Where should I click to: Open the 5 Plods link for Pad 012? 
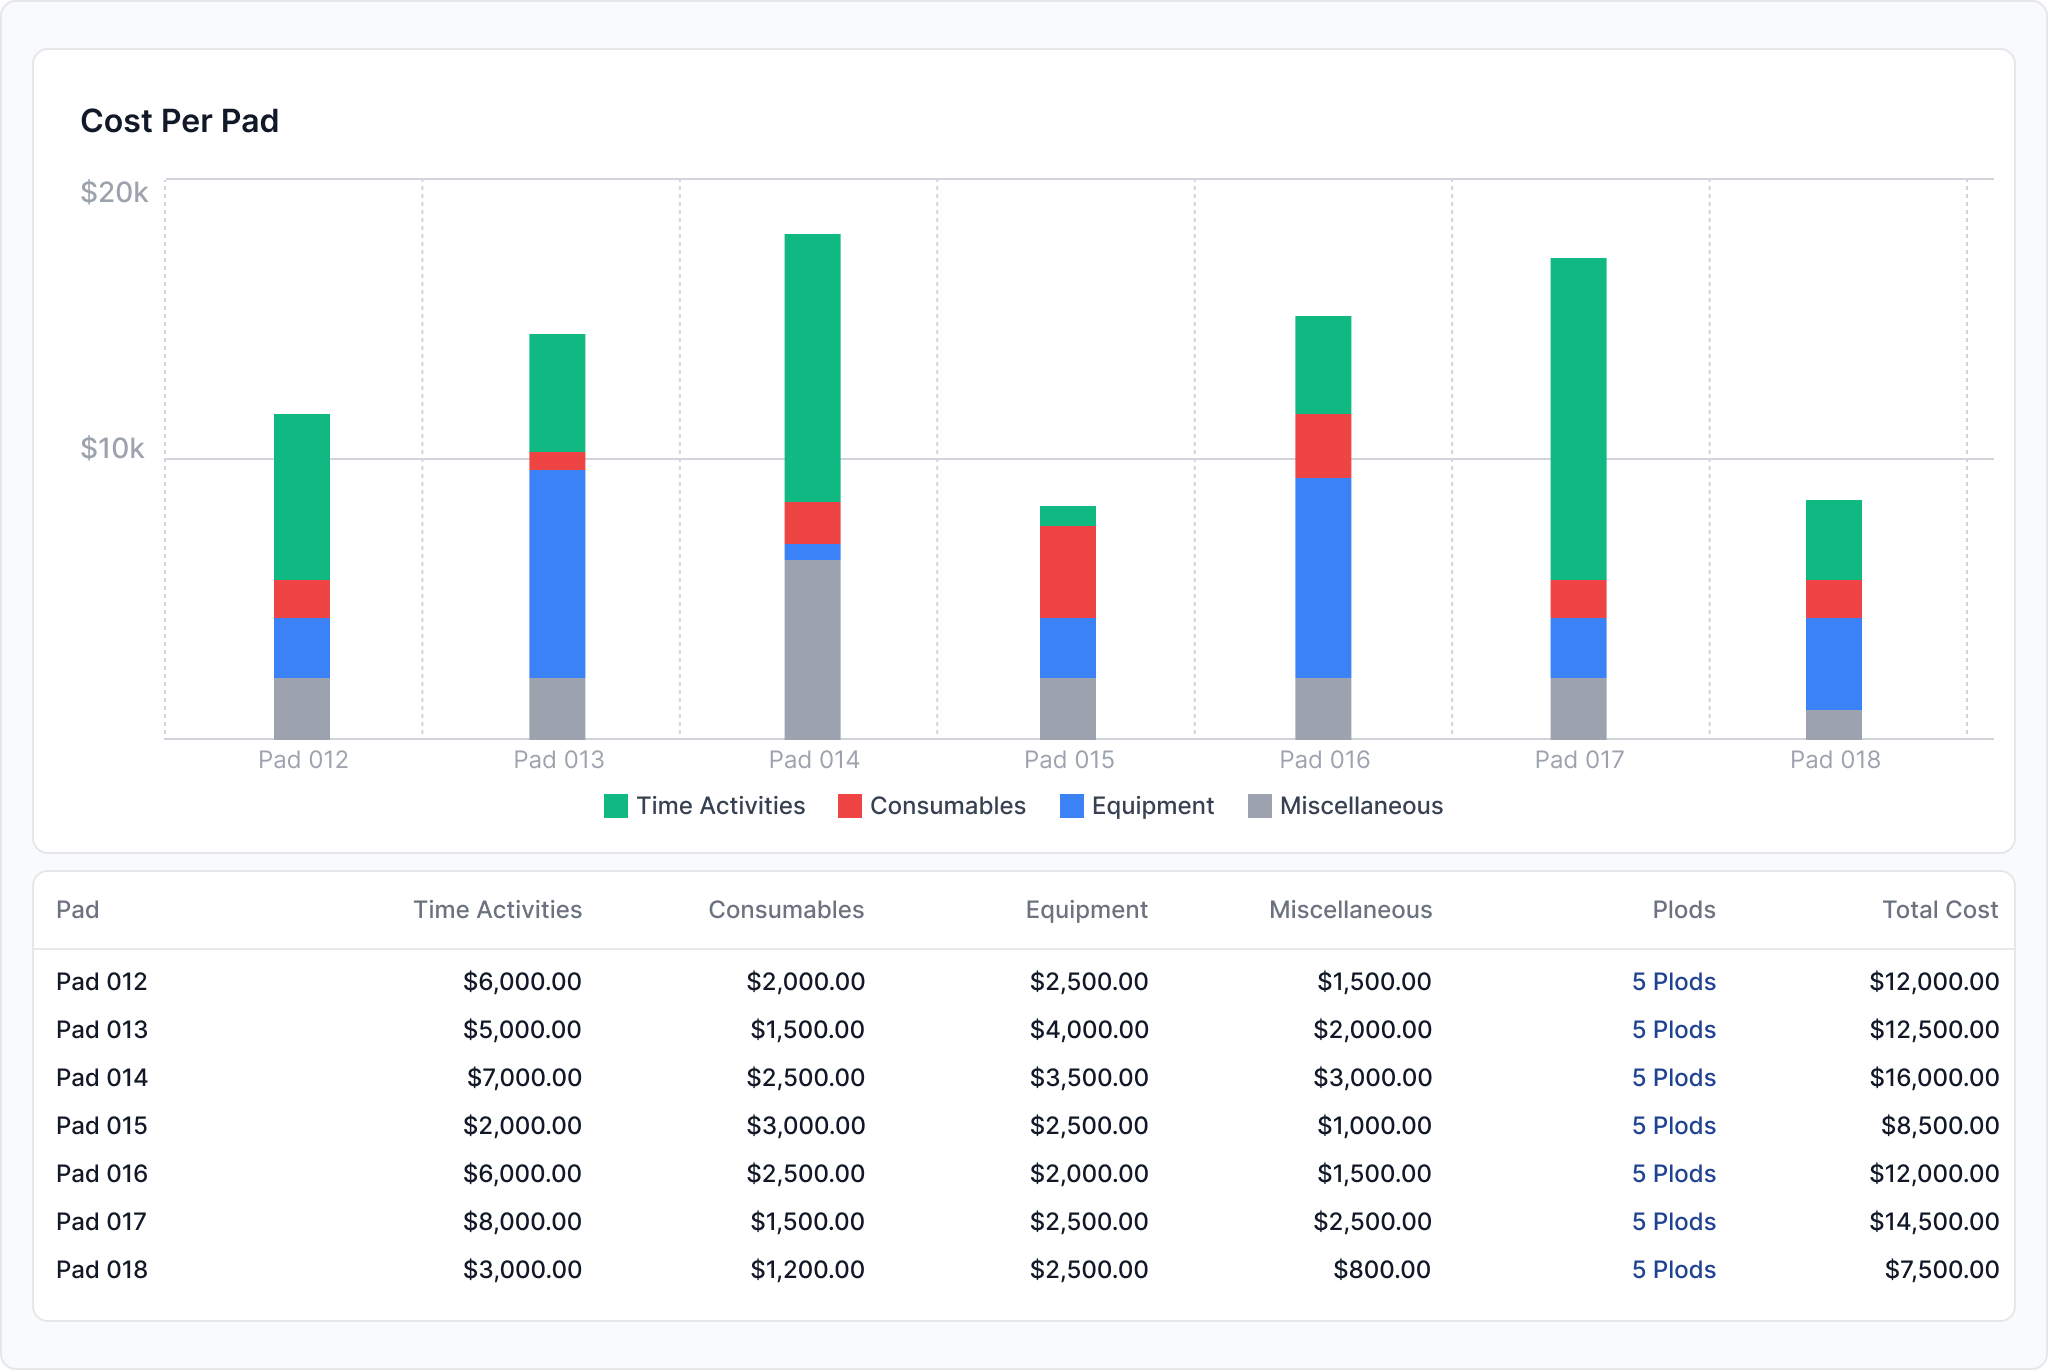click(x=1673, y=982)
